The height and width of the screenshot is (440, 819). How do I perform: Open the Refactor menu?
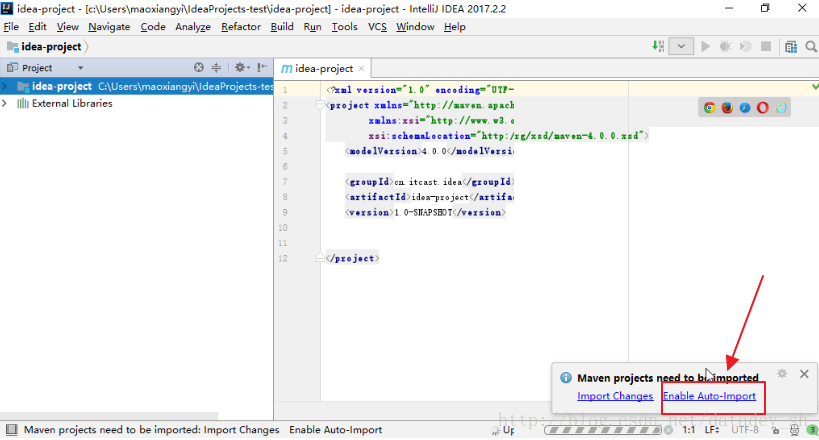coord(241,27)
